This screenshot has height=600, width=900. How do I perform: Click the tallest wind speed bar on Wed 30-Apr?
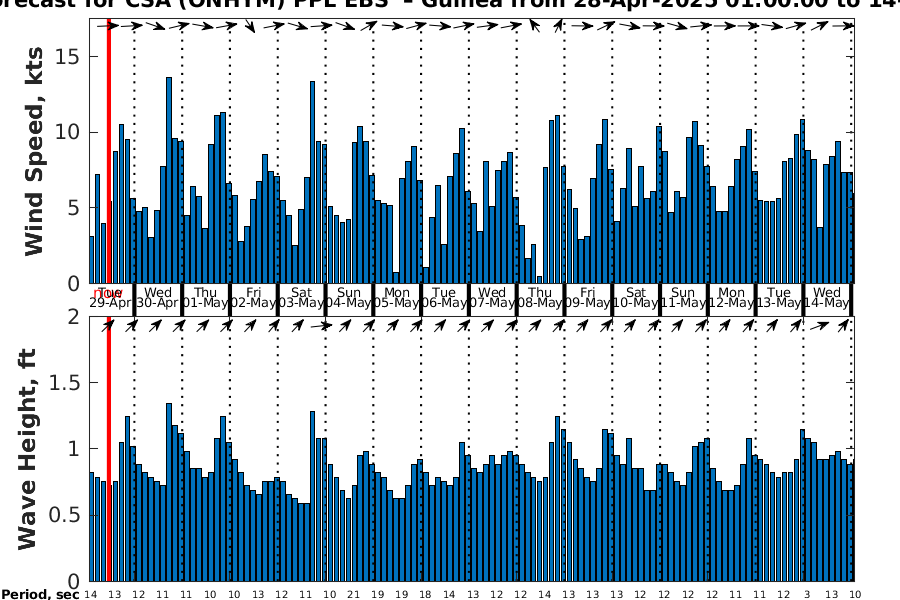coord(169,180)
